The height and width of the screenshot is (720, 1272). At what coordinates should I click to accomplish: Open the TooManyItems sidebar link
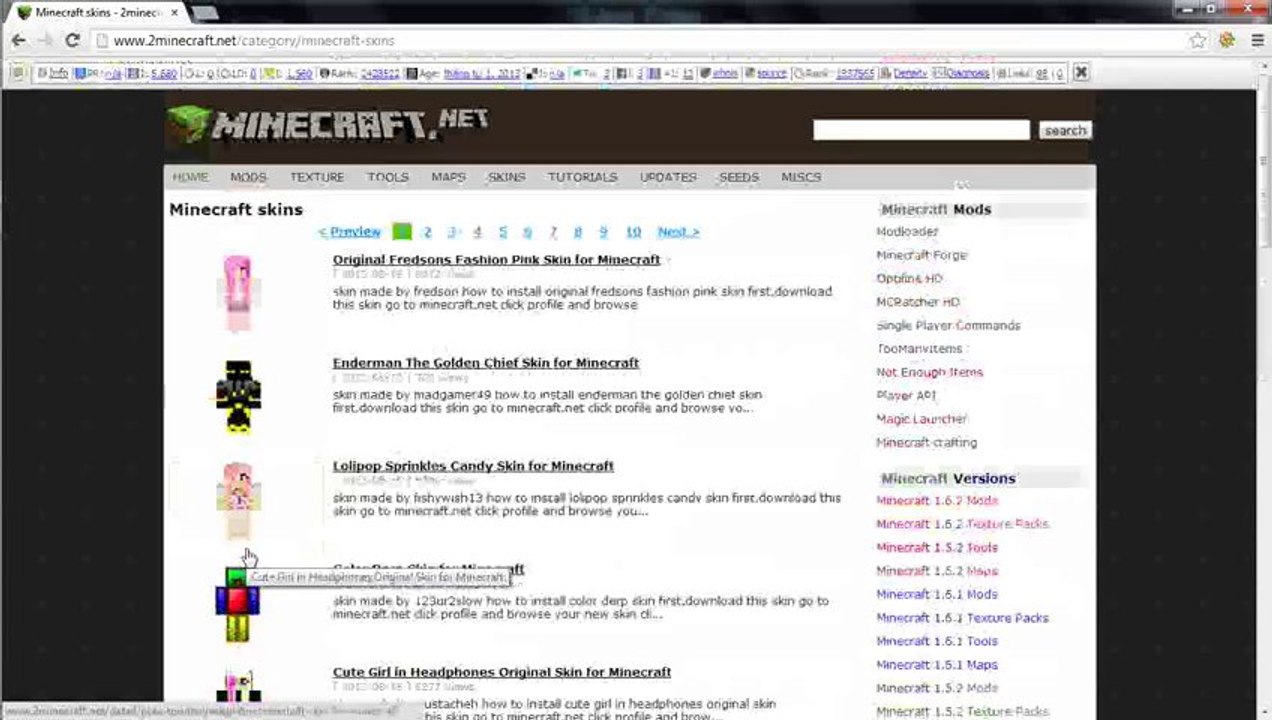point(919,349)
